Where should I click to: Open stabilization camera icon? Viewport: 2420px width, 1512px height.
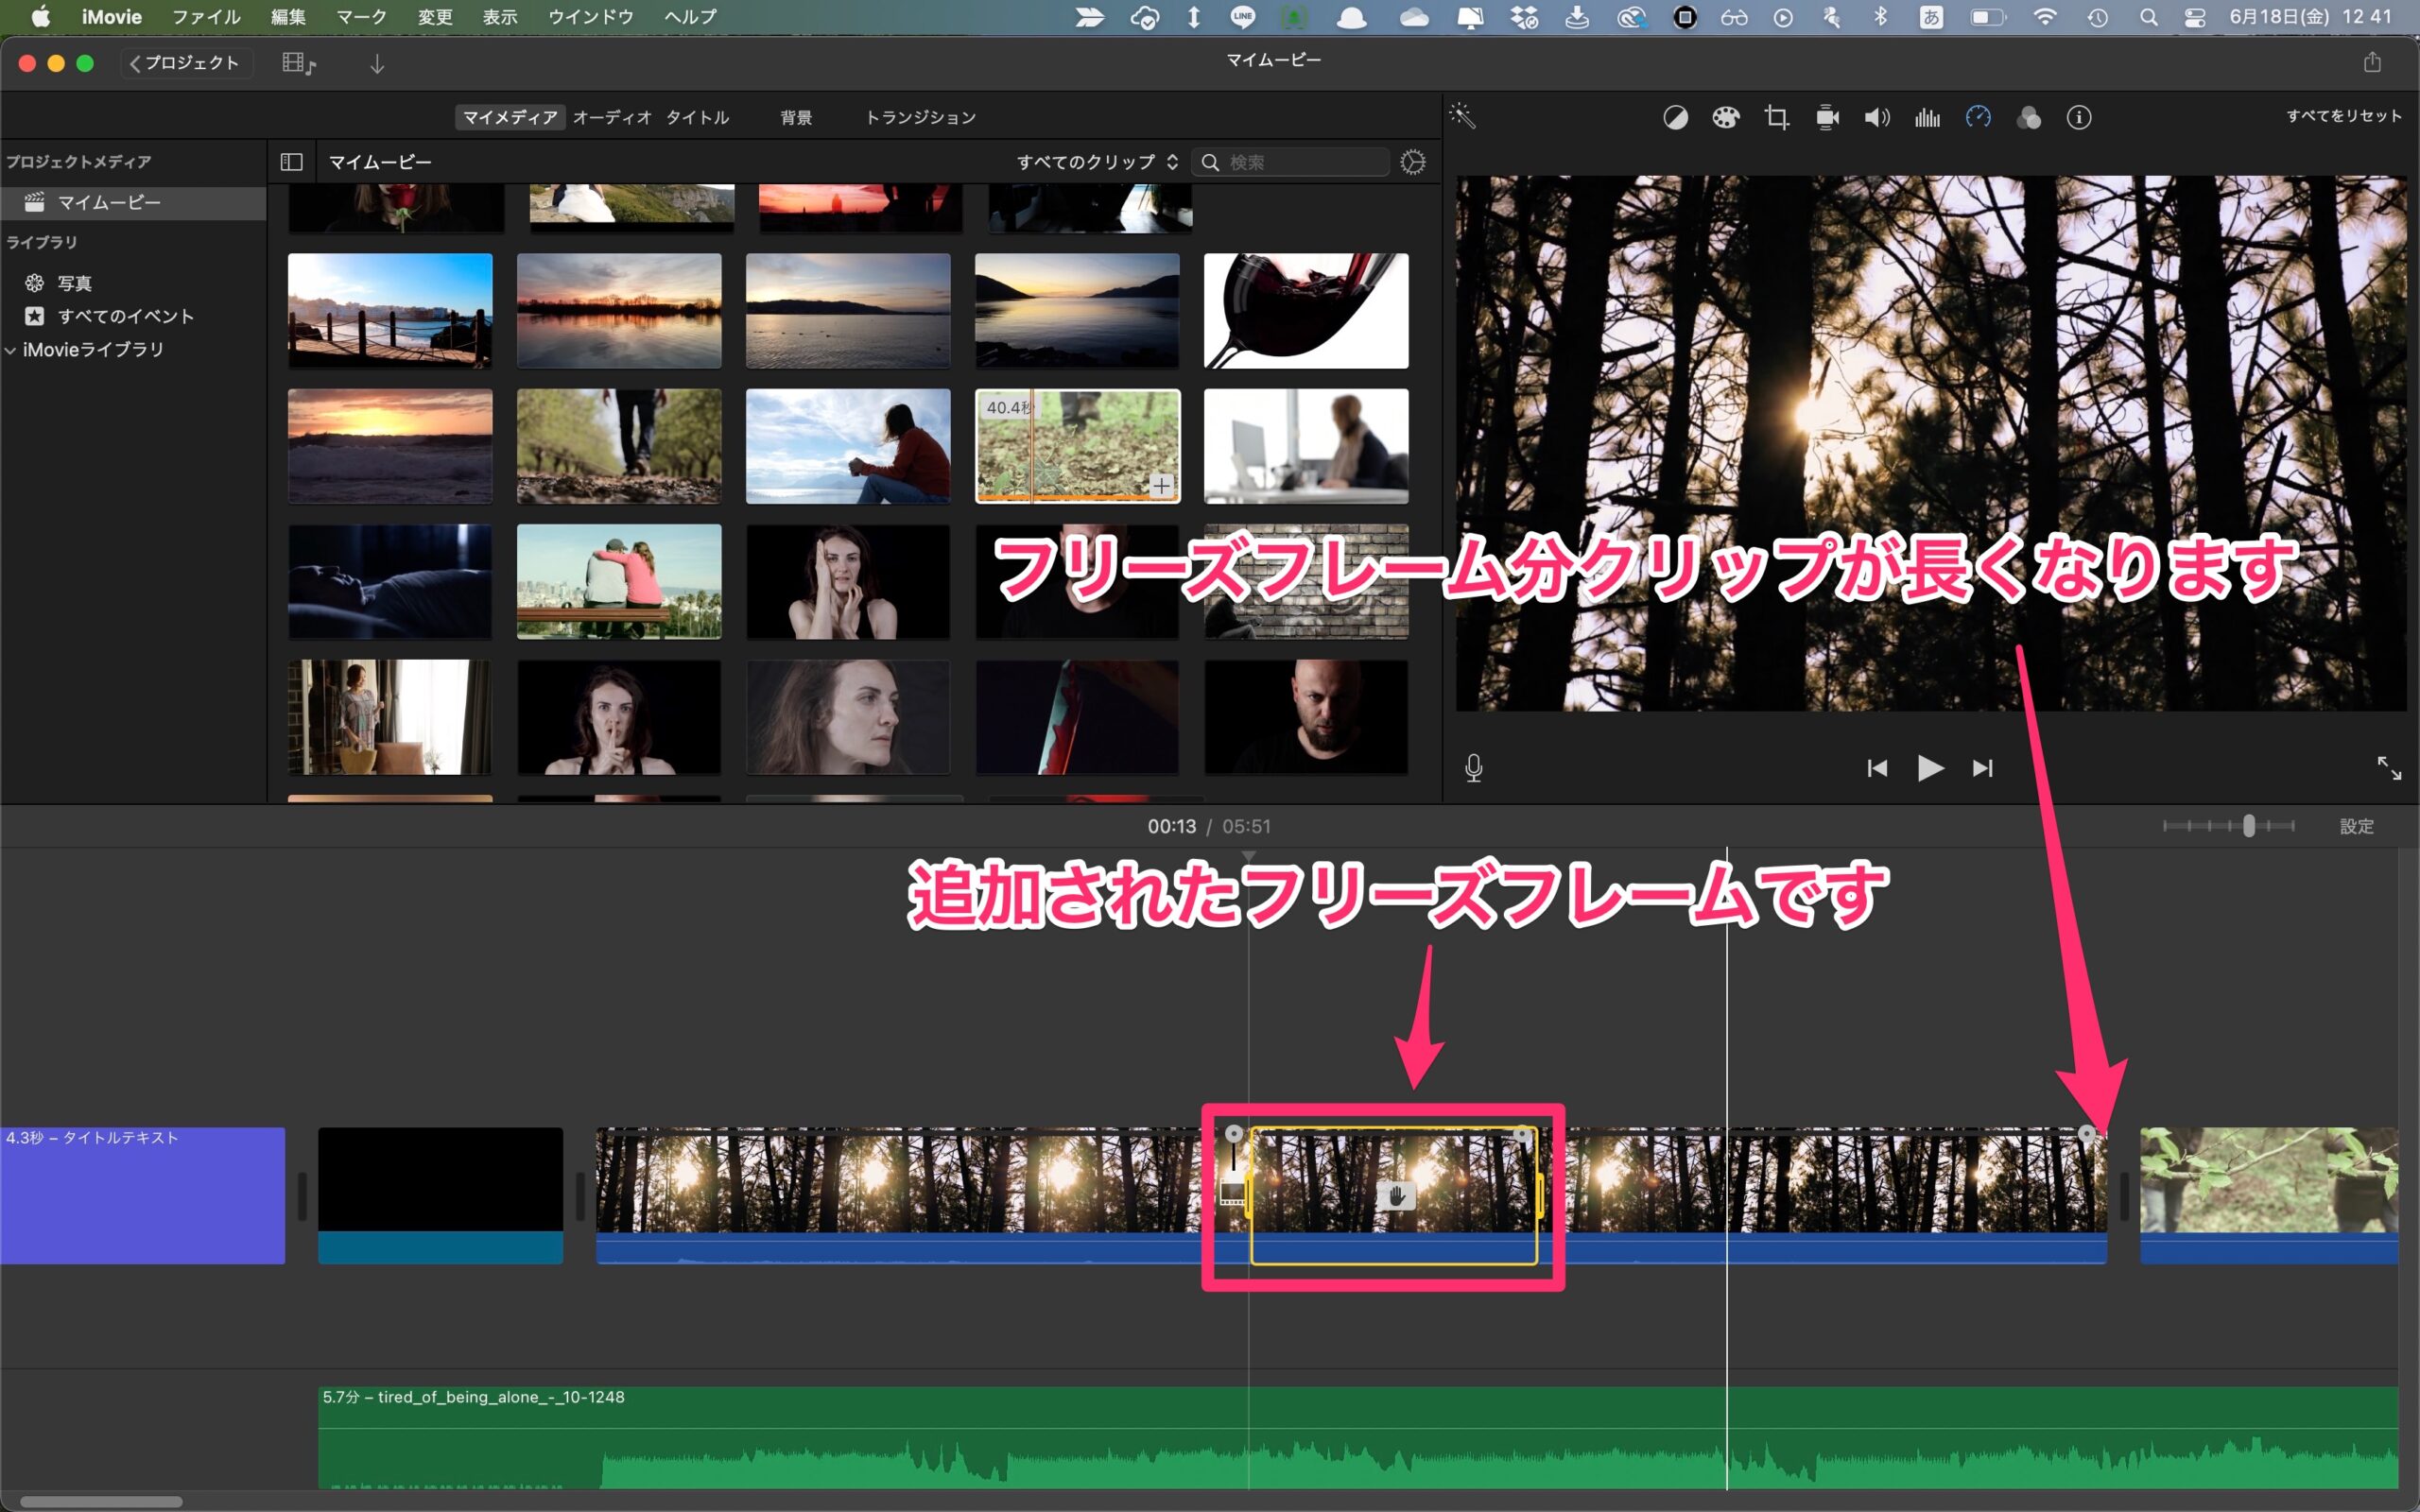[x=1827, y=118]
